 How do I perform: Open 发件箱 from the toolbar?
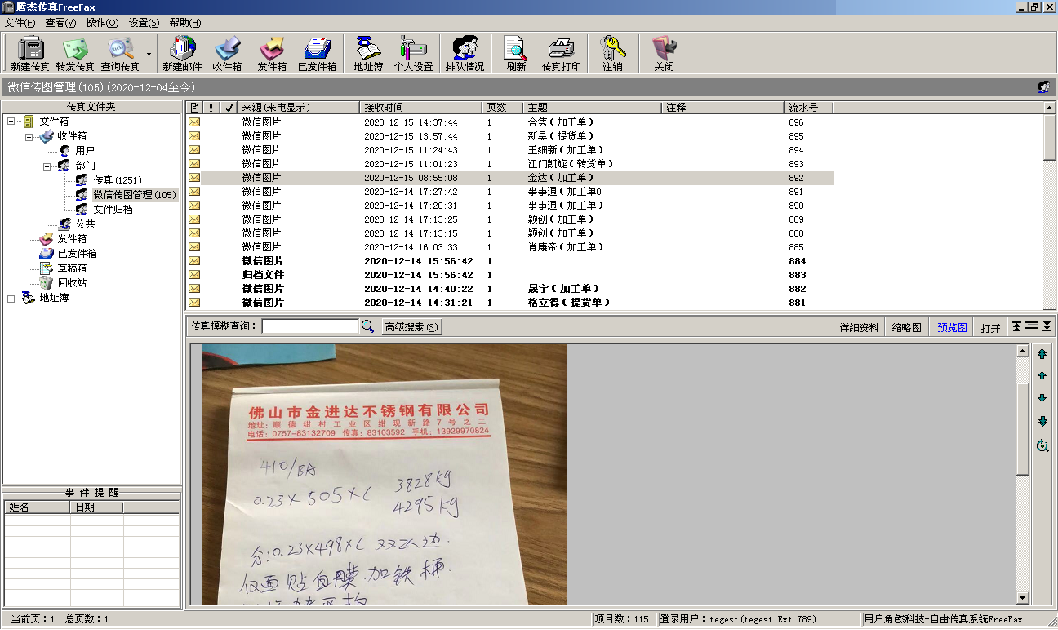272,53
